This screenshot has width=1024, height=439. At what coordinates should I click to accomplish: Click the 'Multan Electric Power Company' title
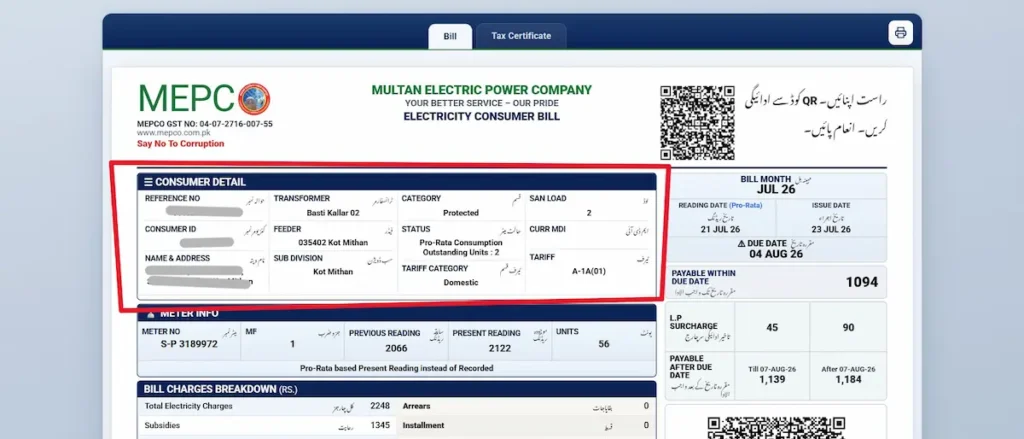click(481, 90)
